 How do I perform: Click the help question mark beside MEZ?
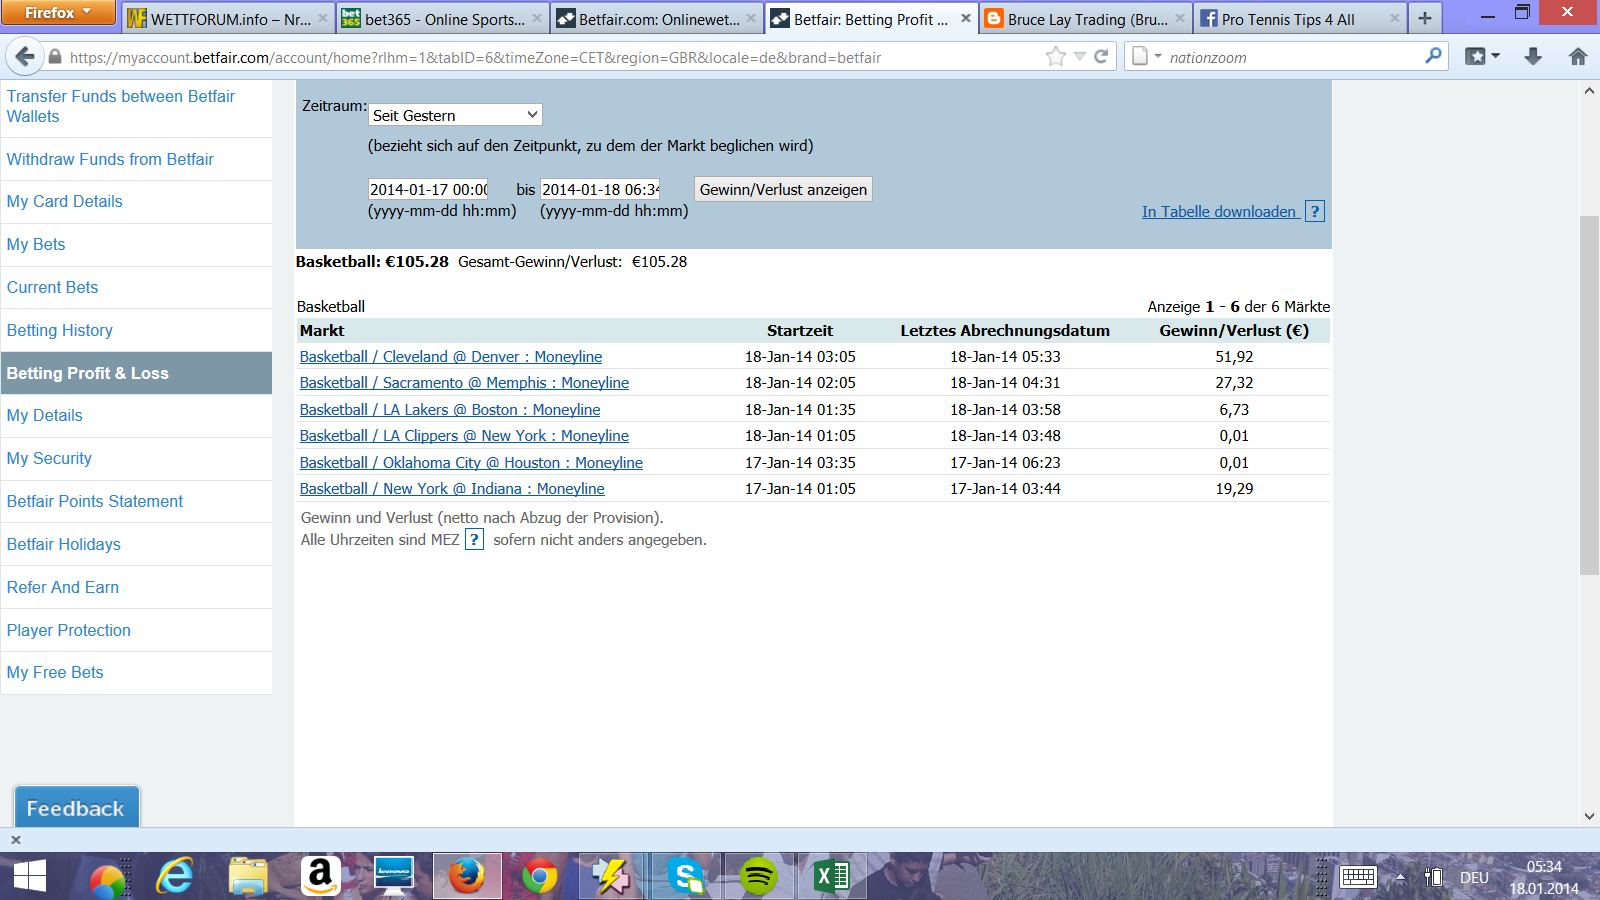click(475, 540)
